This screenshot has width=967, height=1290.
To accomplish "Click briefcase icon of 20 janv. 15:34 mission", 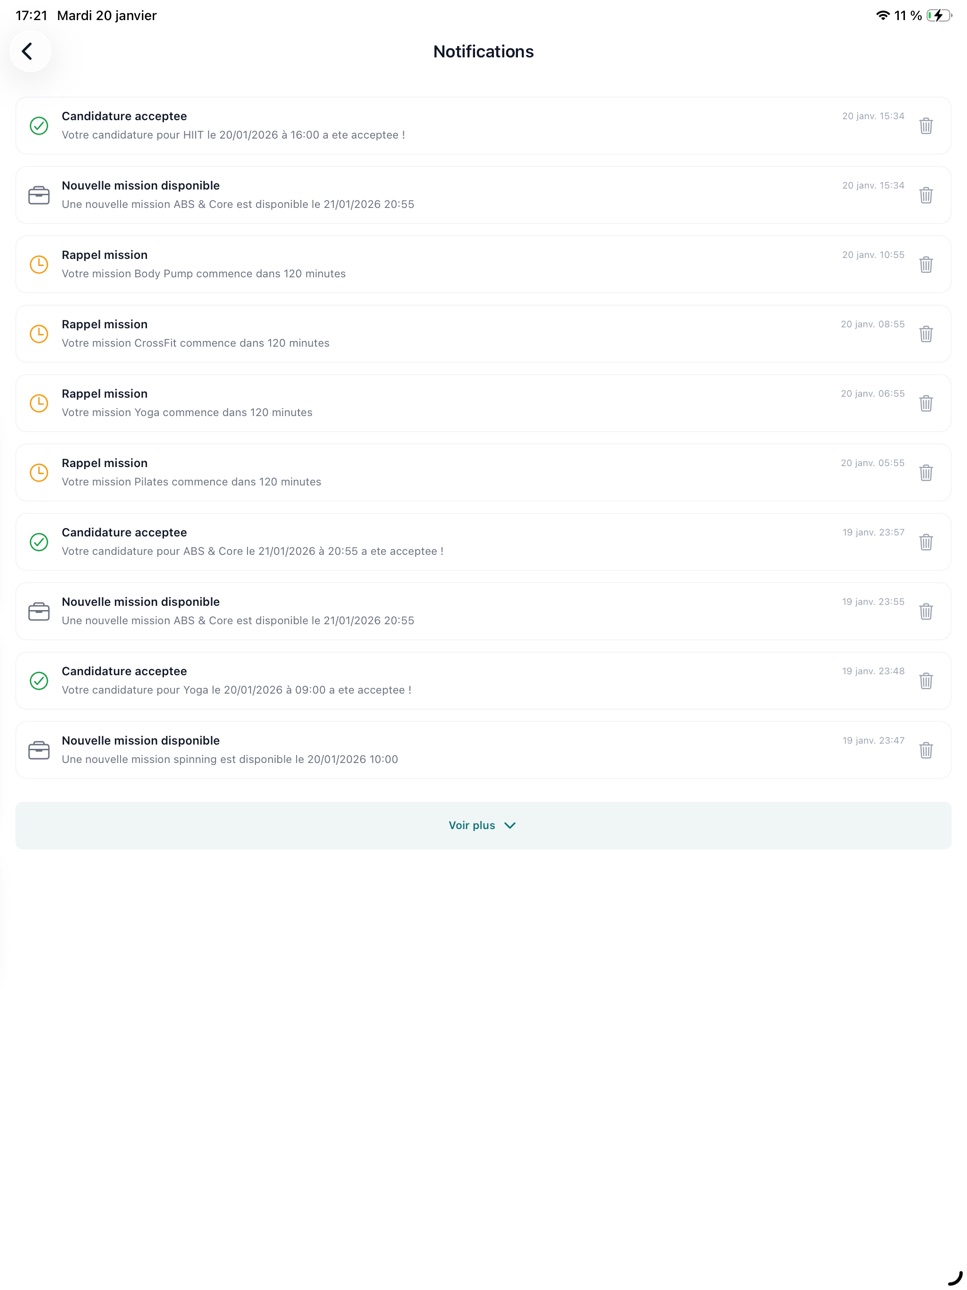I will tap(39, 195).
